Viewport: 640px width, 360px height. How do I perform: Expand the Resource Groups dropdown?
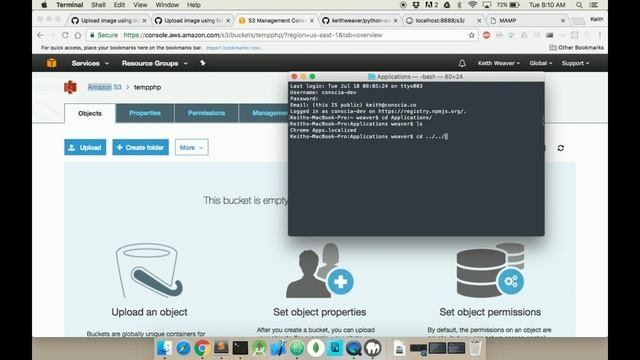click(x=155, y=63)
